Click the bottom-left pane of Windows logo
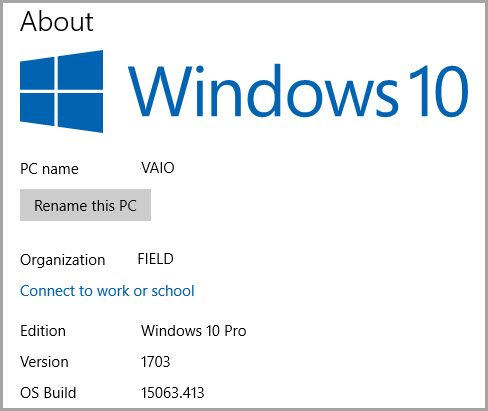The width and height of the screenshot is (488, 411). pos(37,109)
